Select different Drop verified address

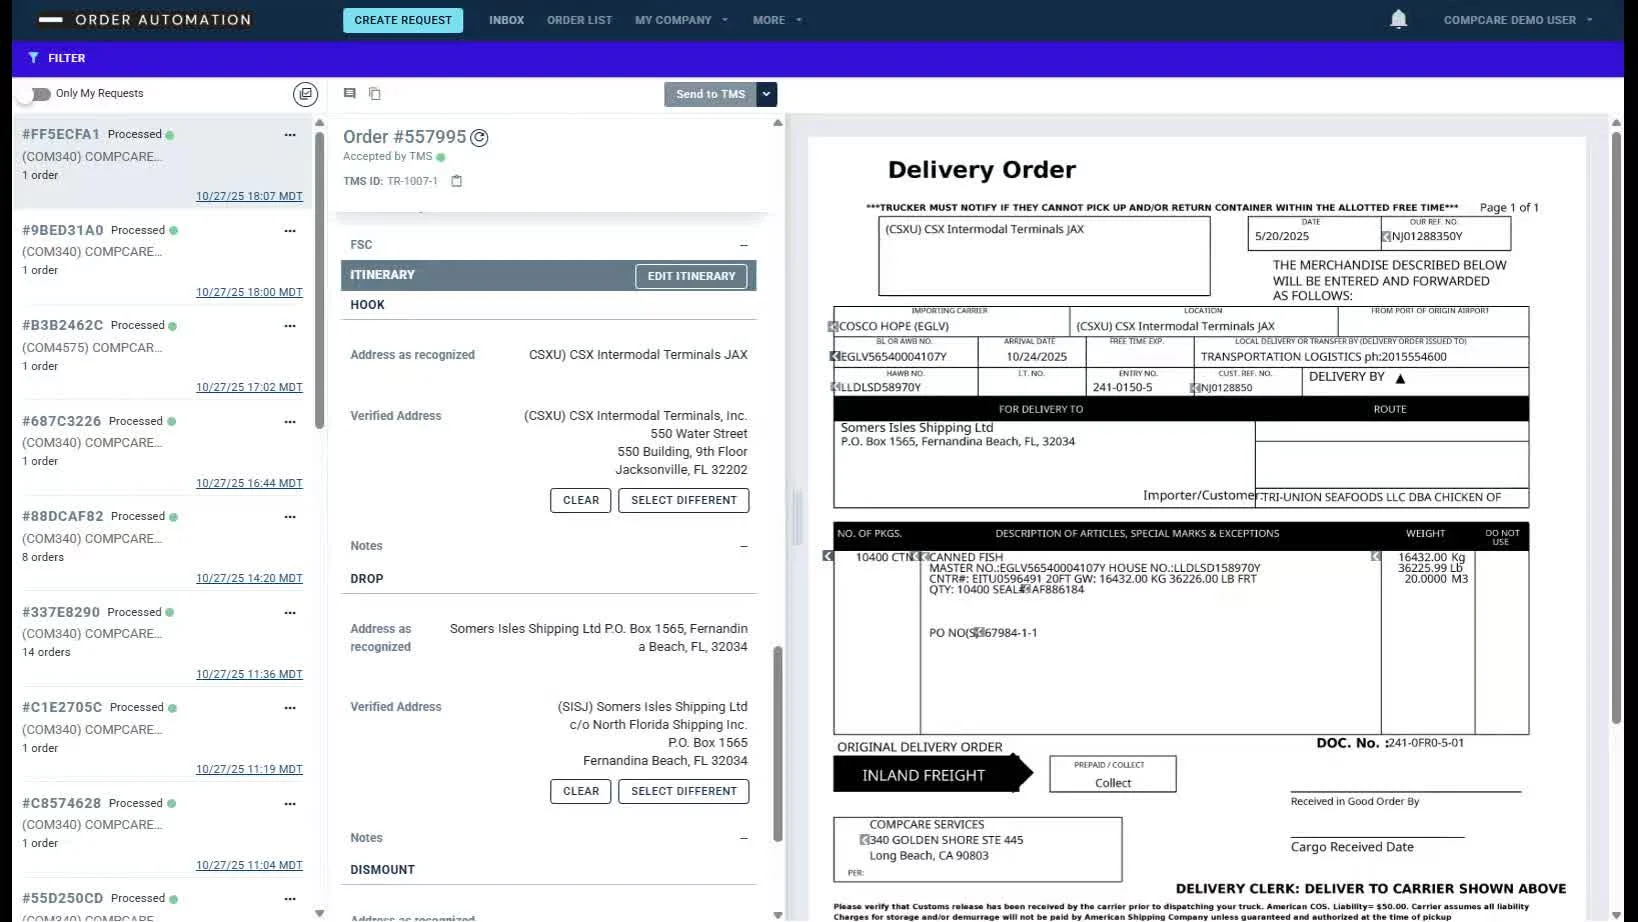683,791
